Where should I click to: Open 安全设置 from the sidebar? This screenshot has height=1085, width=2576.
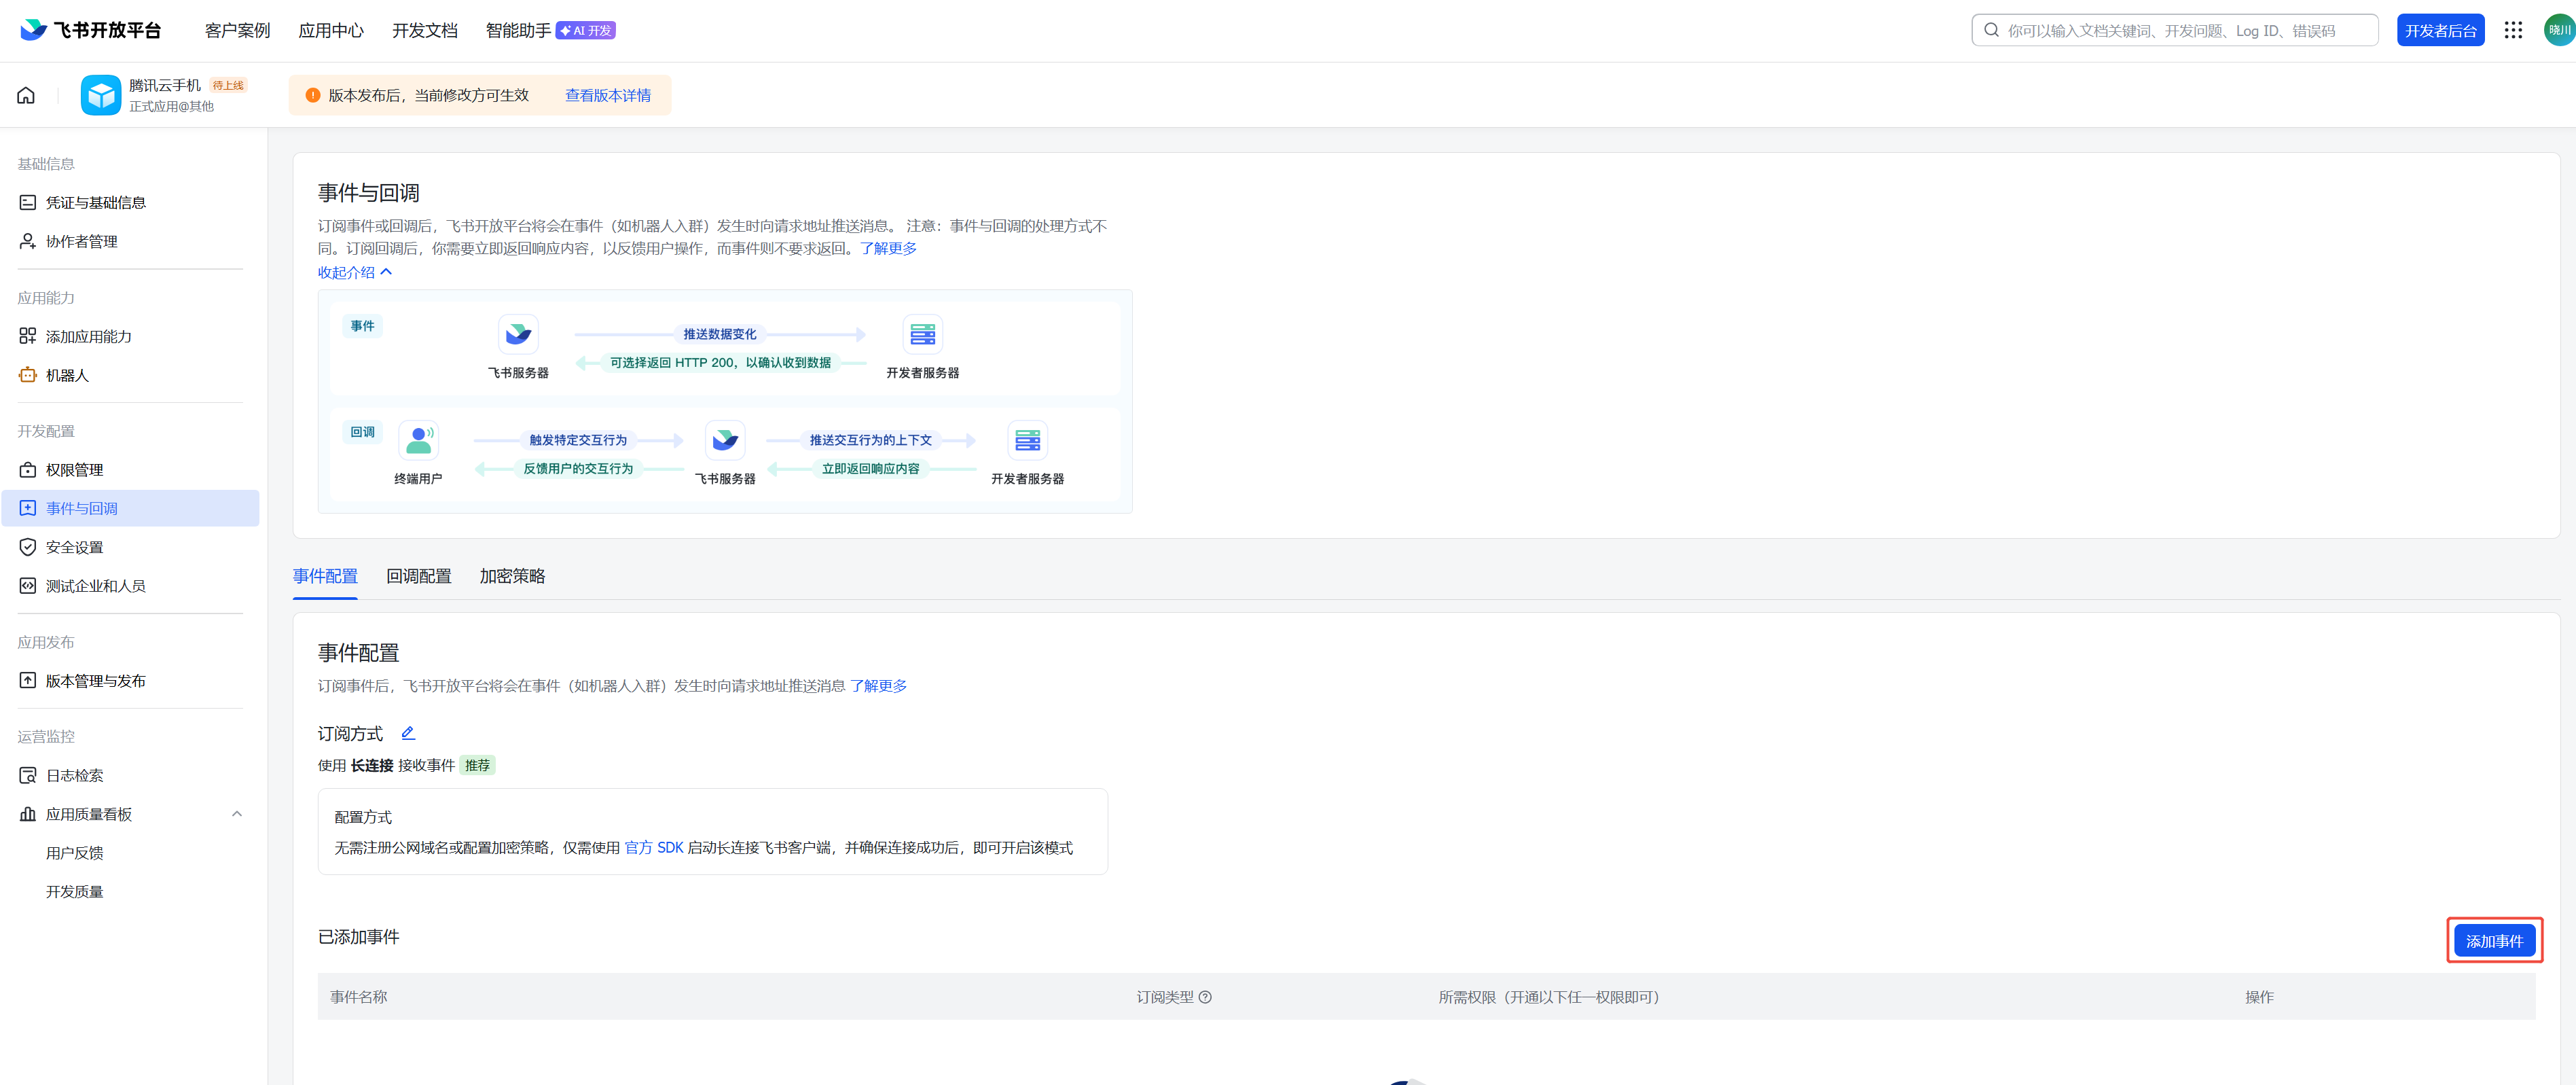click(74, 547)
